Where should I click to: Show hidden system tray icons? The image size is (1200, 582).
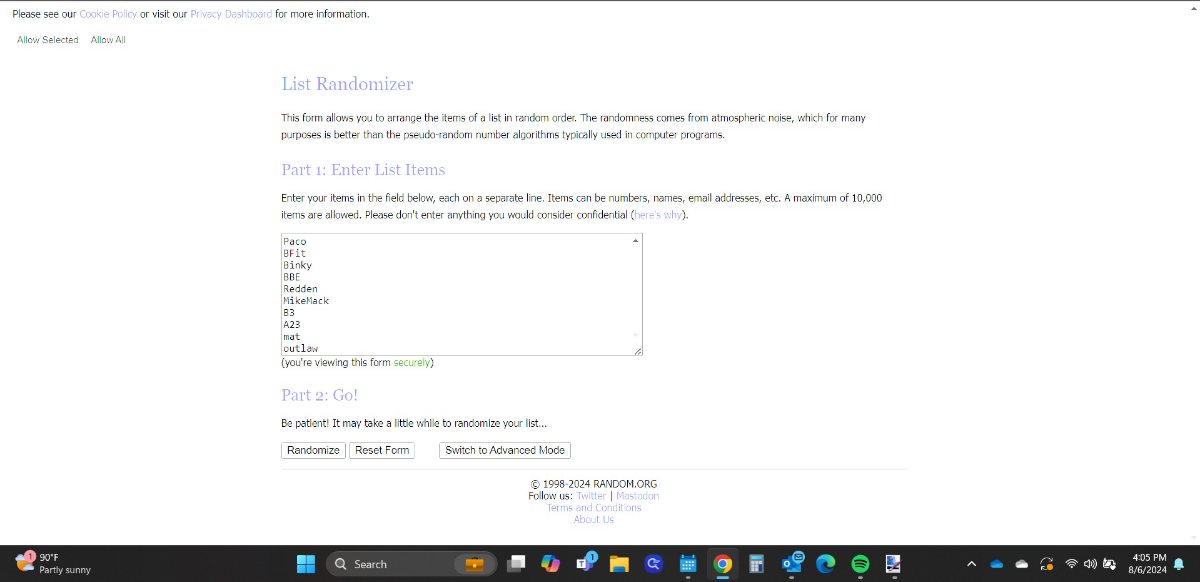point(970,564)
